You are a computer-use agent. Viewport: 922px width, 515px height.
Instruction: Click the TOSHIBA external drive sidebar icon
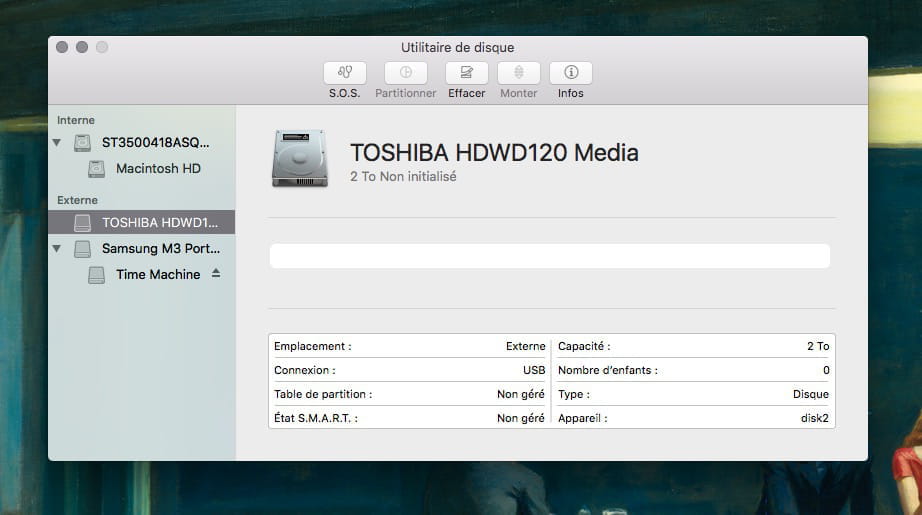[82, 223]
